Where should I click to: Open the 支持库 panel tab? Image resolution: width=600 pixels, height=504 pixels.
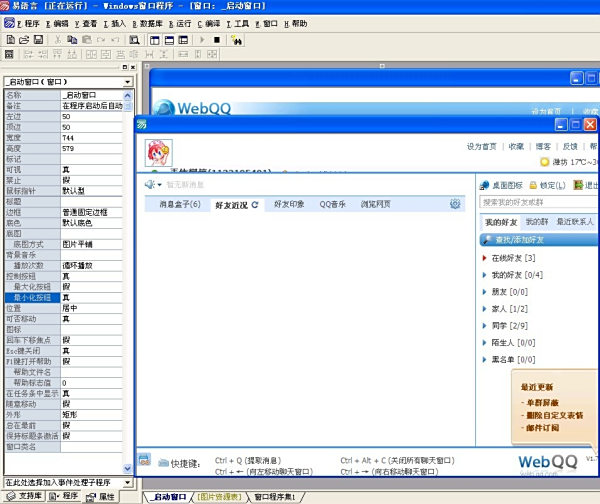click(x=24, y=496)
